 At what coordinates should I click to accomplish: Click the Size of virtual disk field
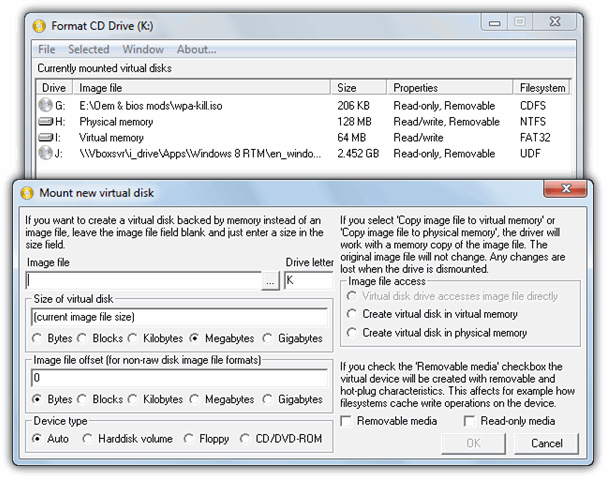click(x=179, y=317)
